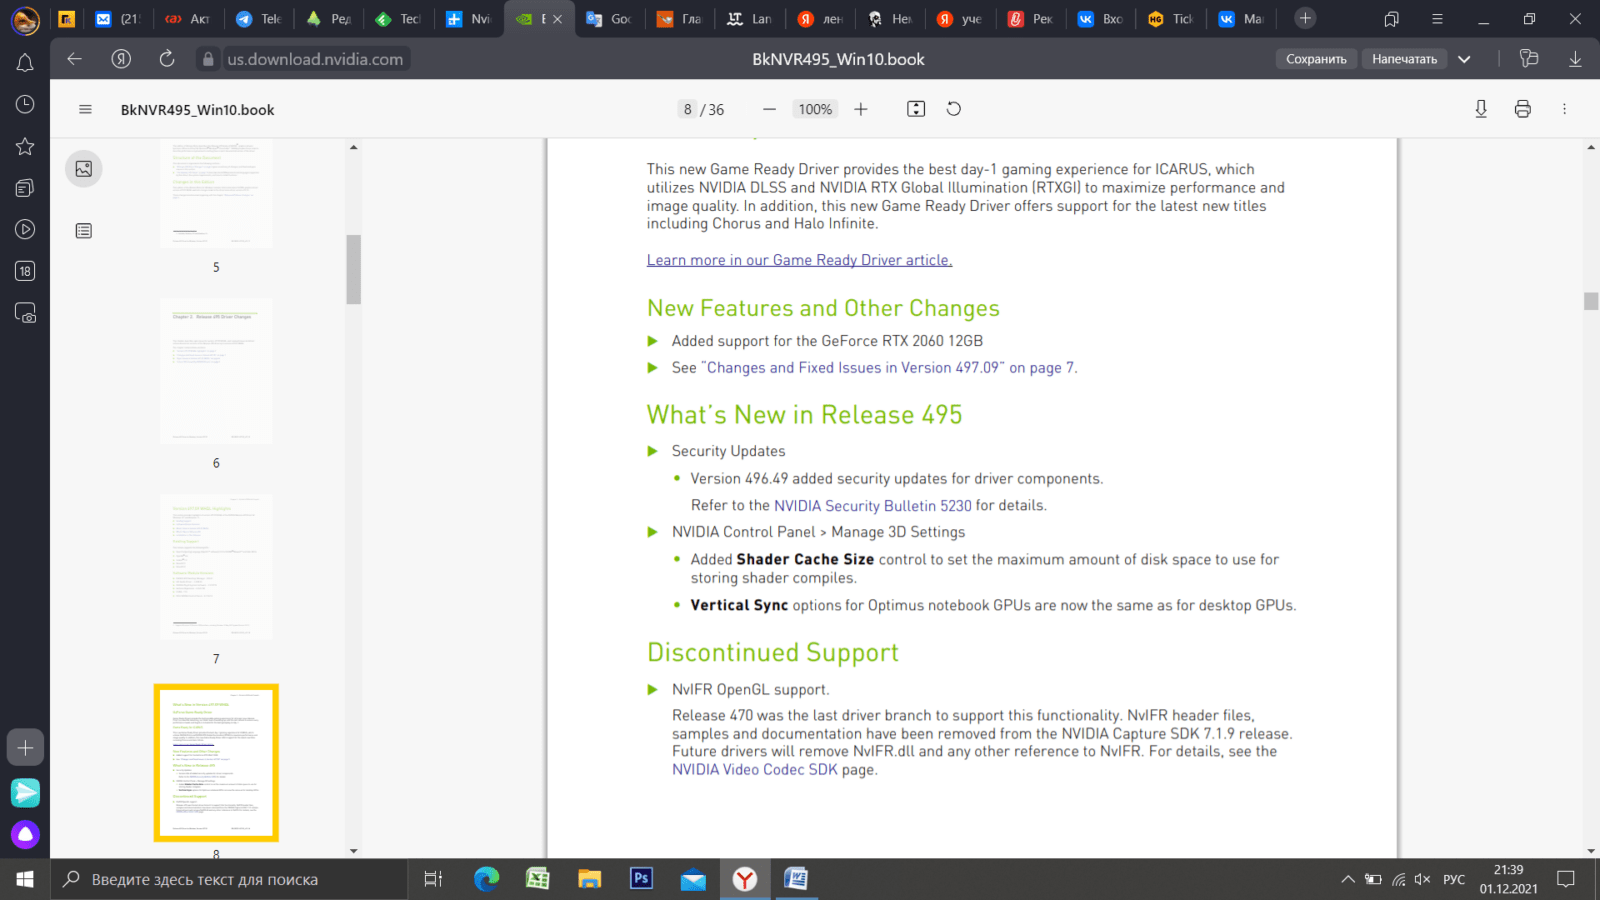
Task: Follow Changes and Fixed Issues 497.09 link
Action: [888, 368]
